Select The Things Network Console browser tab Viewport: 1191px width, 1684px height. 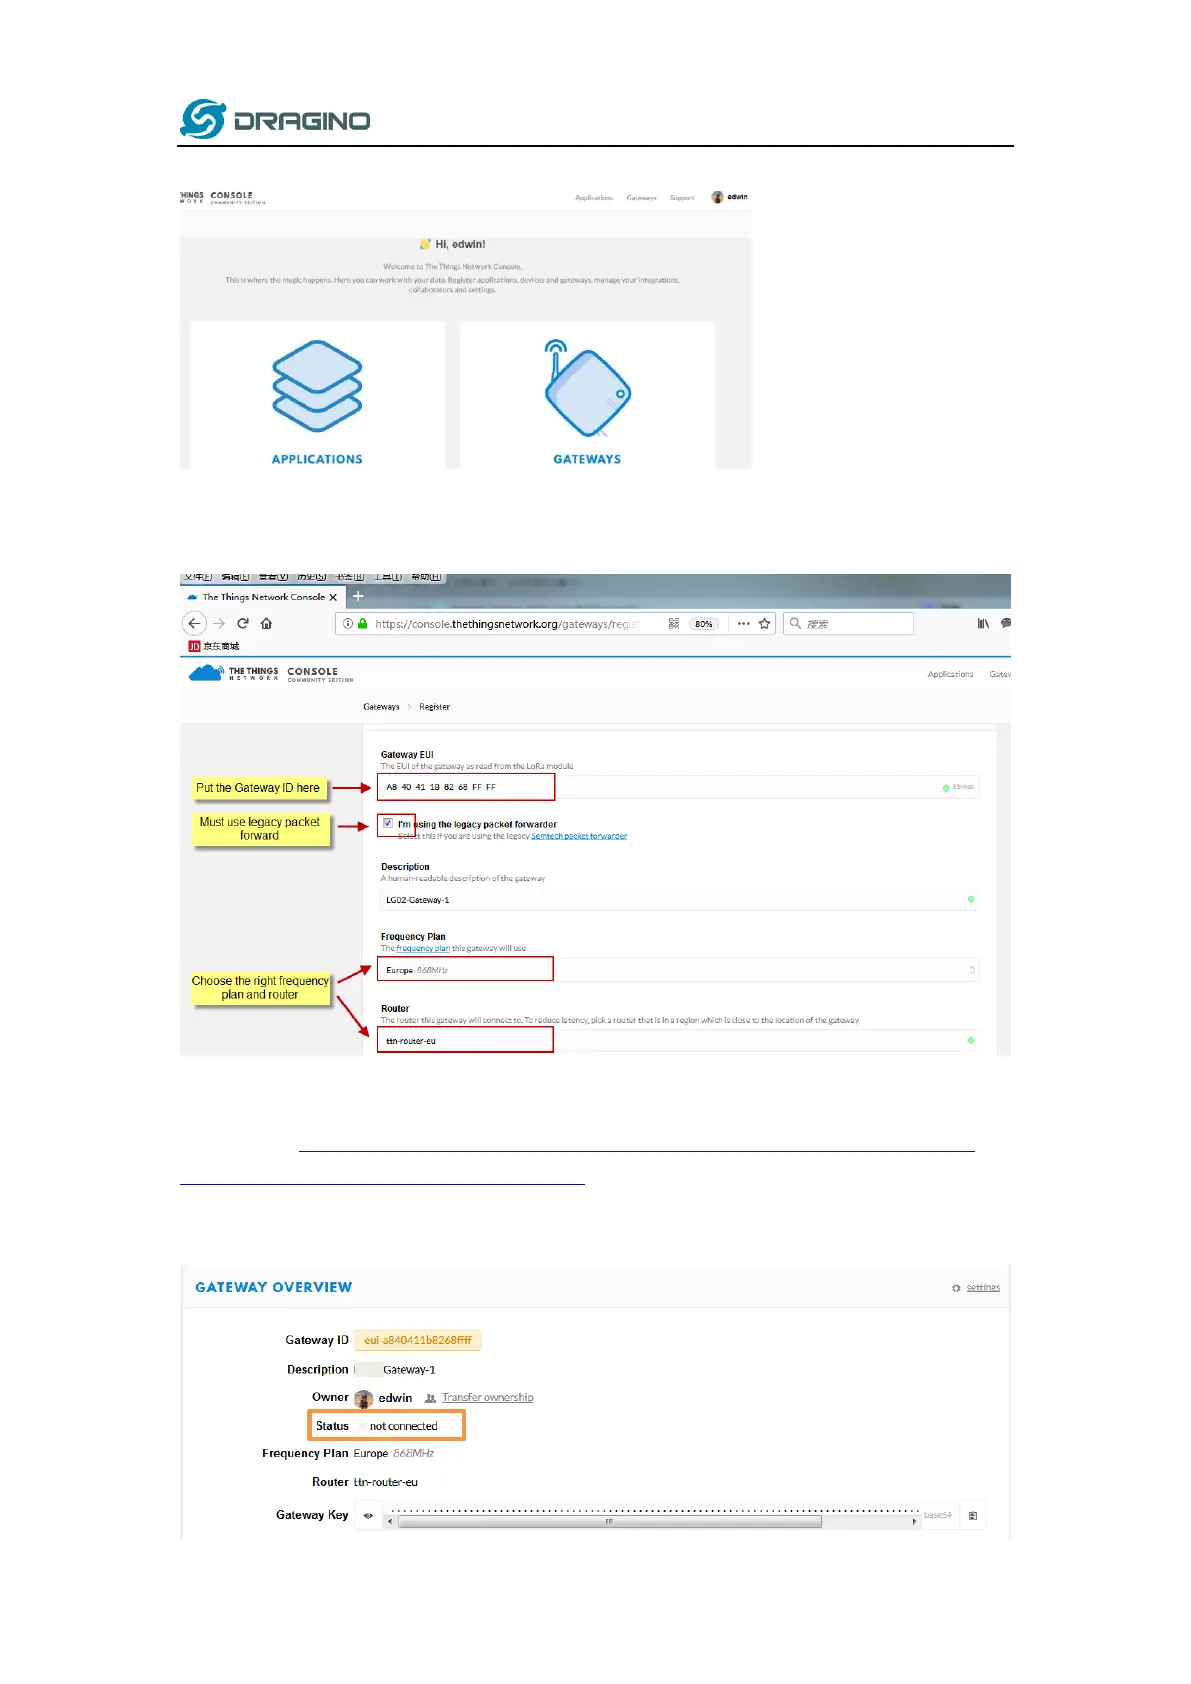click(263, 597)
